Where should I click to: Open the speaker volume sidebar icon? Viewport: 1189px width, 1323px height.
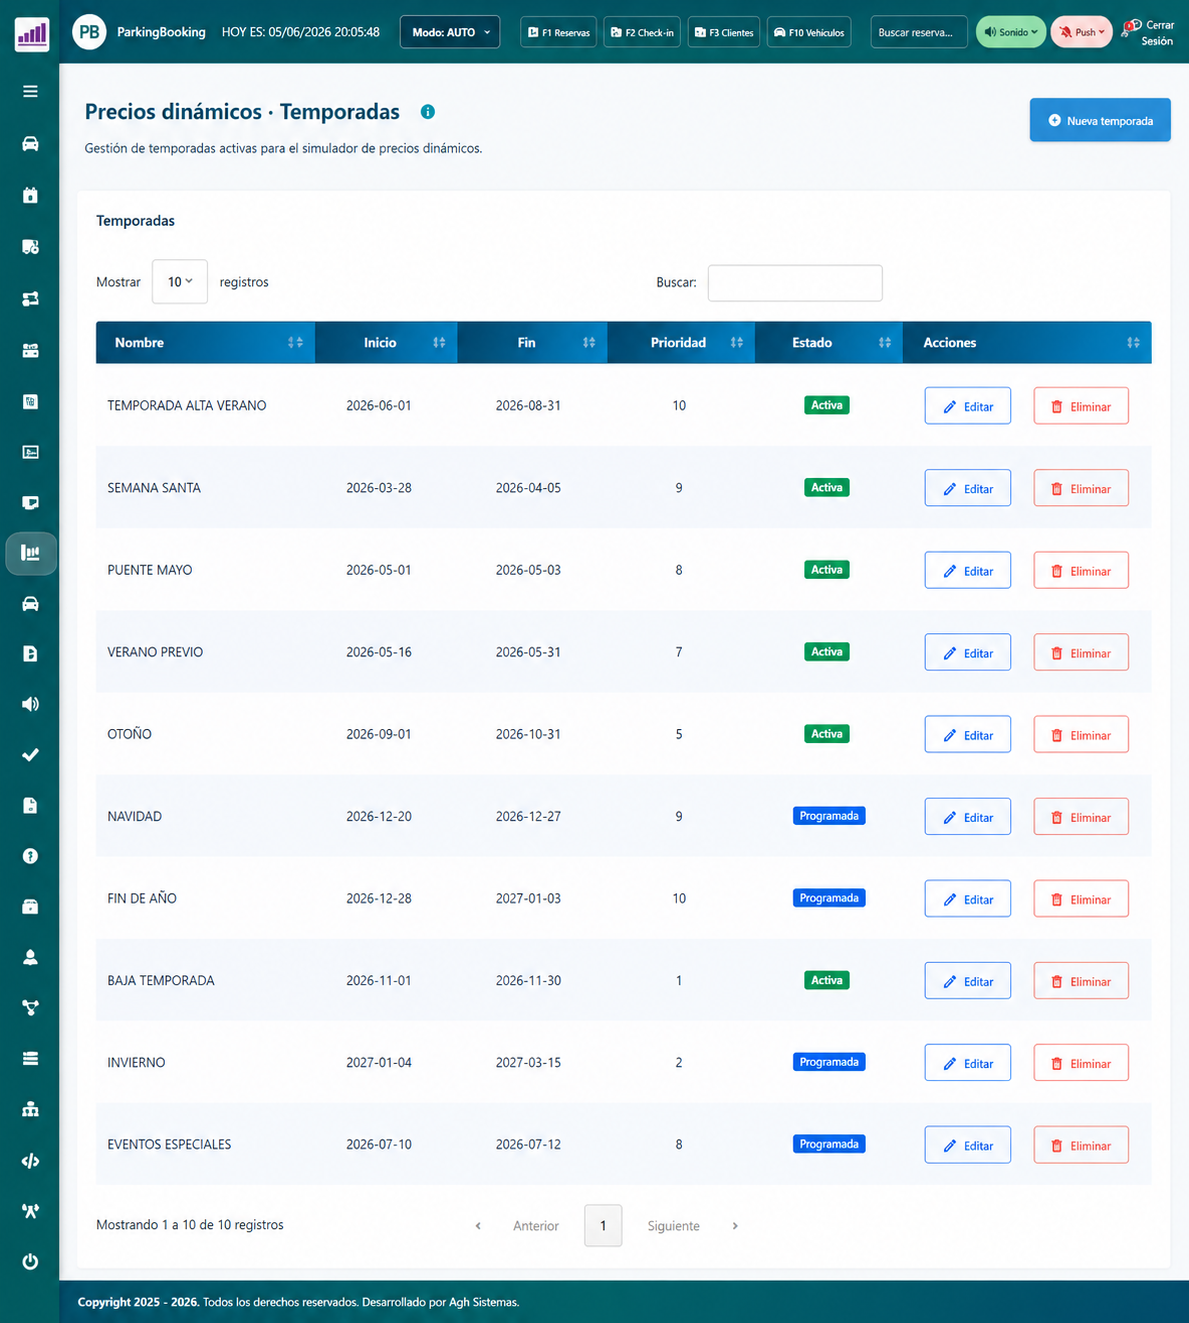coord(30,704)
